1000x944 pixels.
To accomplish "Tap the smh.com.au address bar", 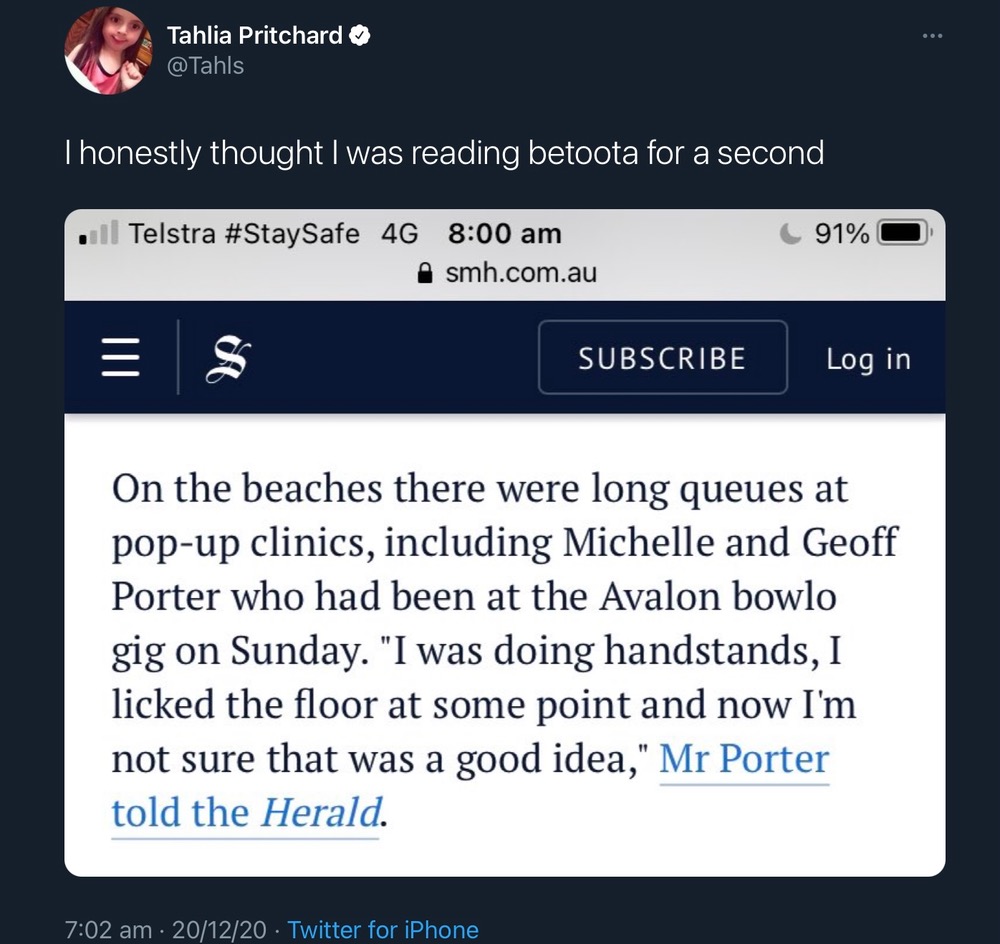I will click(519, 272).
